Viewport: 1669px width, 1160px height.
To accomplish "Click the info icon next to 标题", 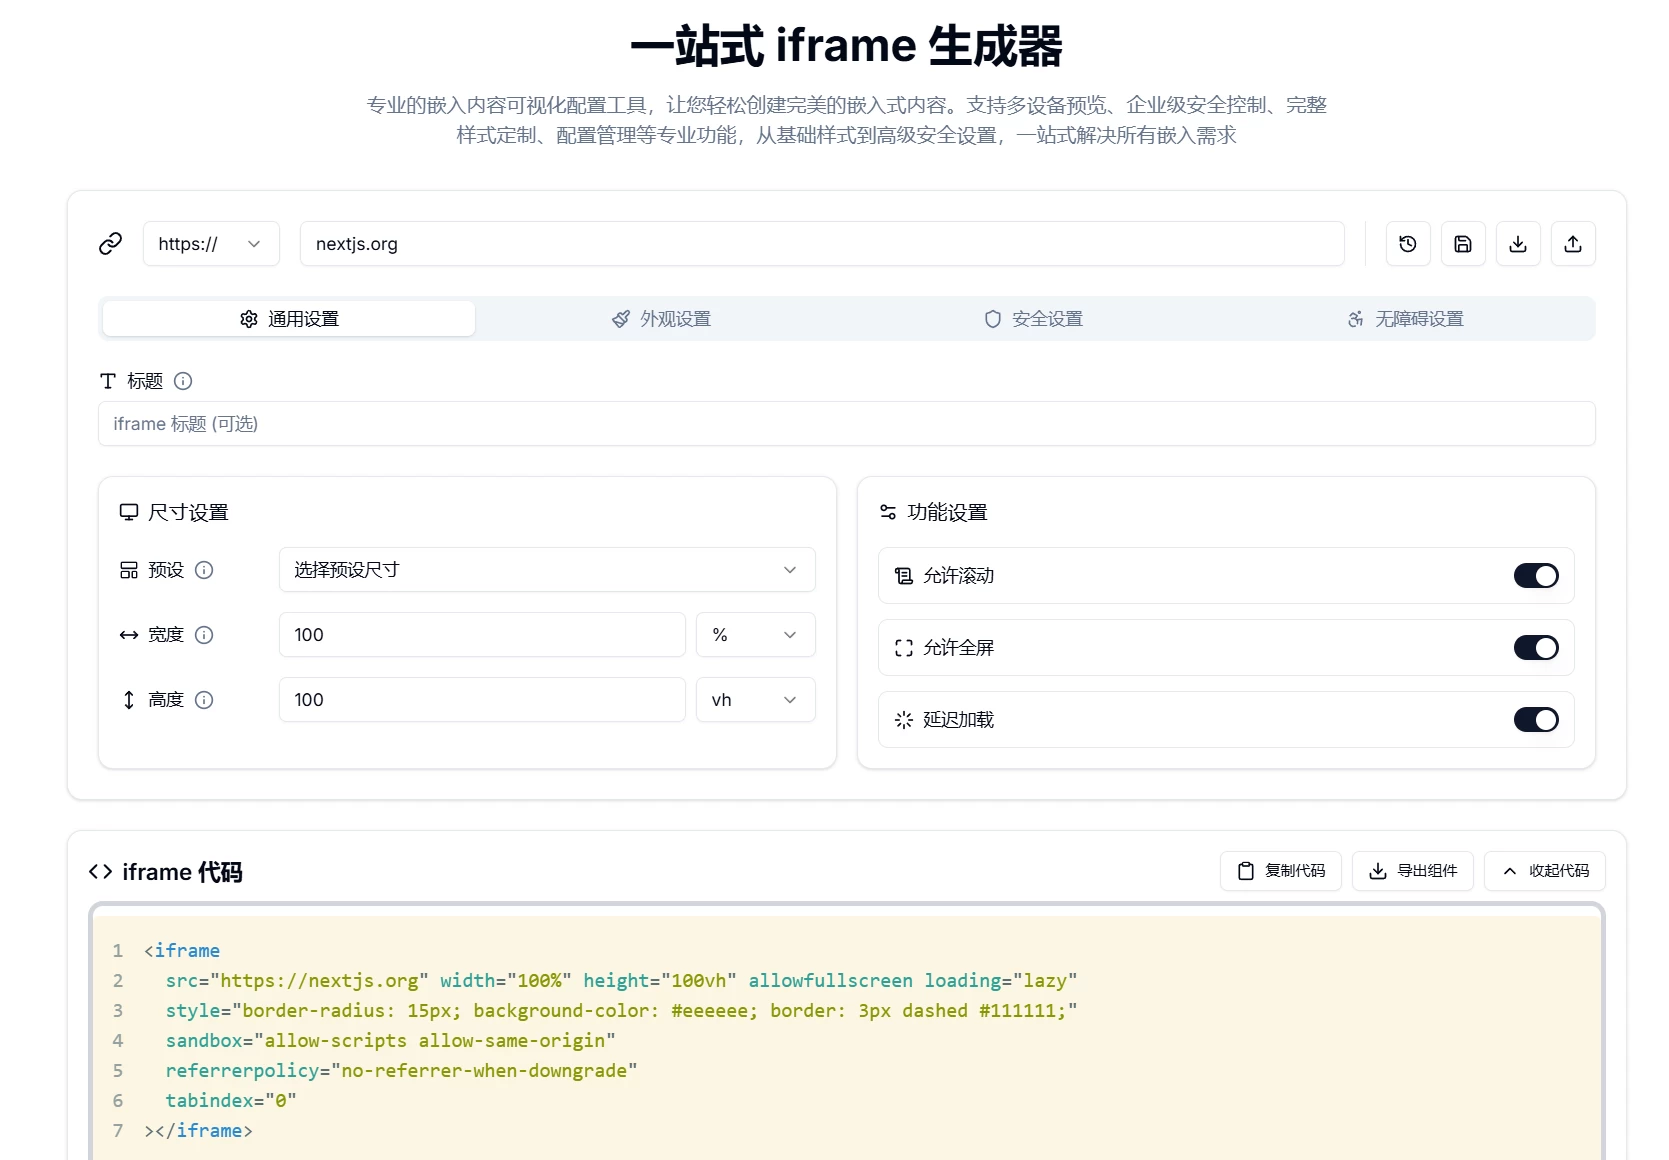I will pos(182,381).
